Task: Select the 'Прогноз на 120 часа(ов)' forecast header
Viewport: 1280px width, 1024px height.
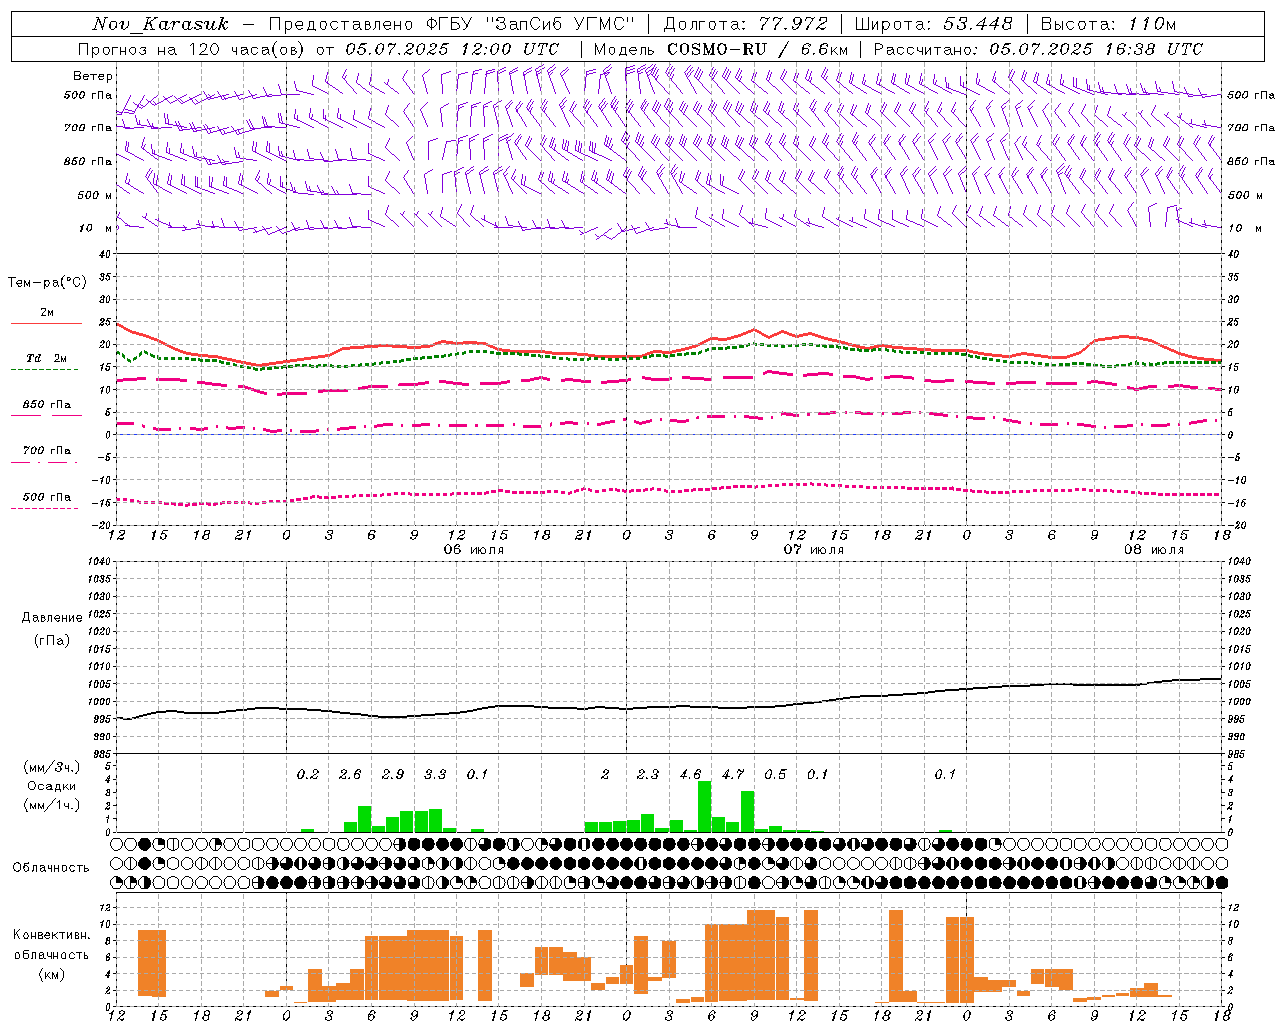Action: pyautogui.click(x=193, y=49)
